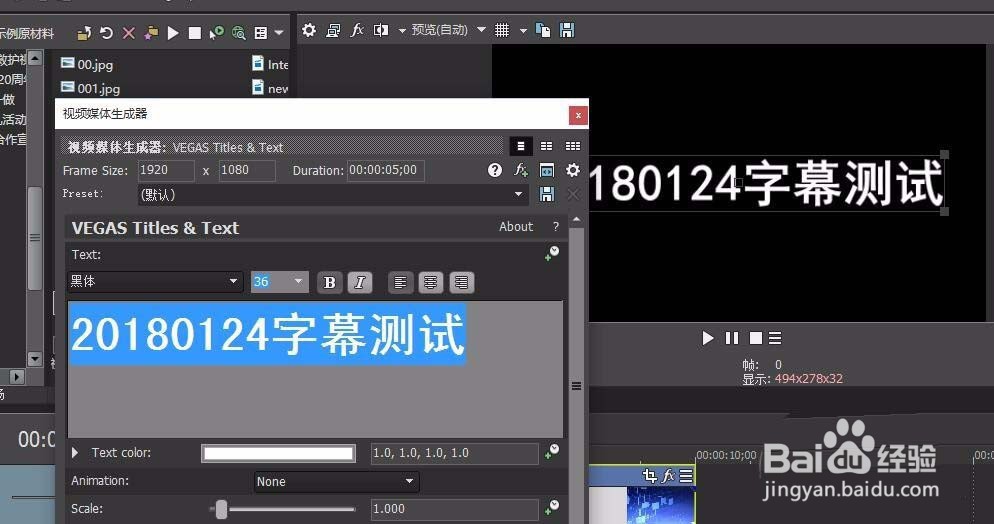Open the font family dropdown 黑体
The width and height of the screenshot is (994, 524).
pos(155,281)
